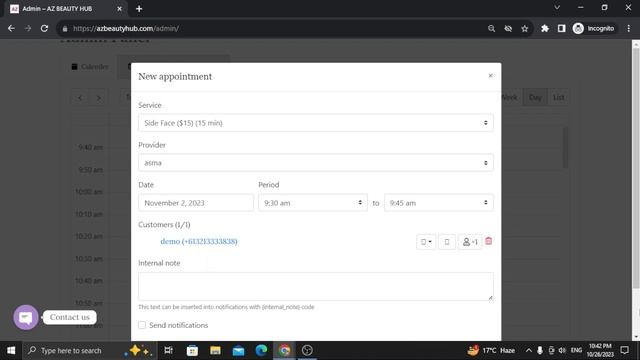Open the tab search chevron in title bar

(x=557, y=7)
